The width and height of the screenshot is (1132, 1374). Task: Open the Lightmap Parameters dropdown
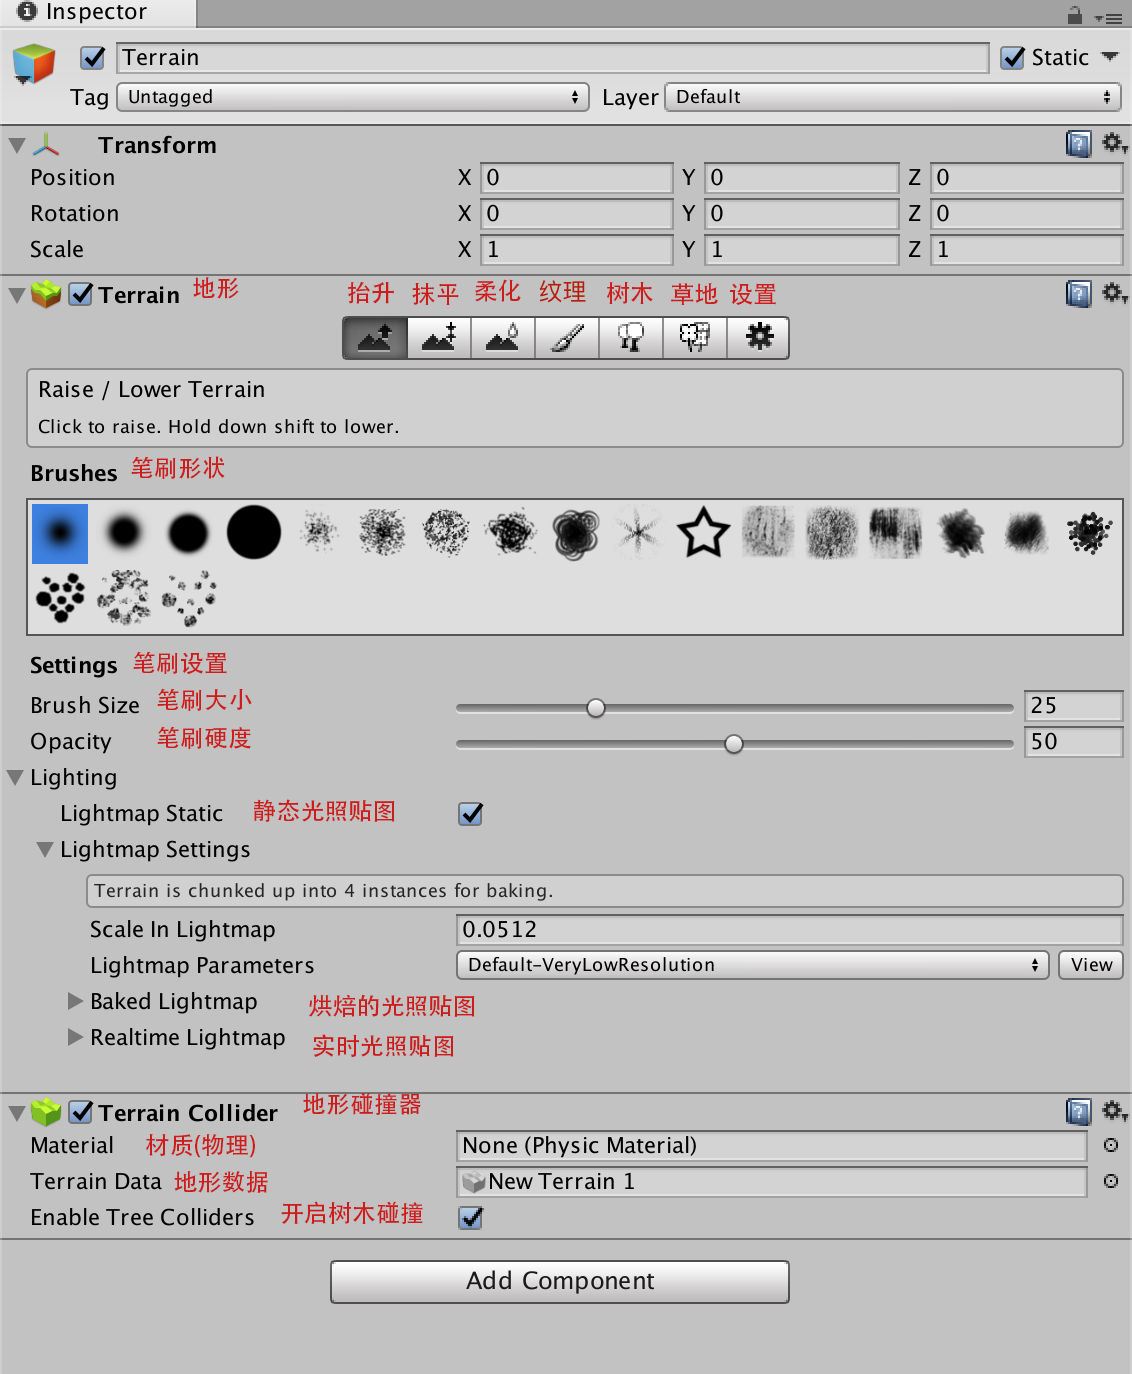(752, 965)
